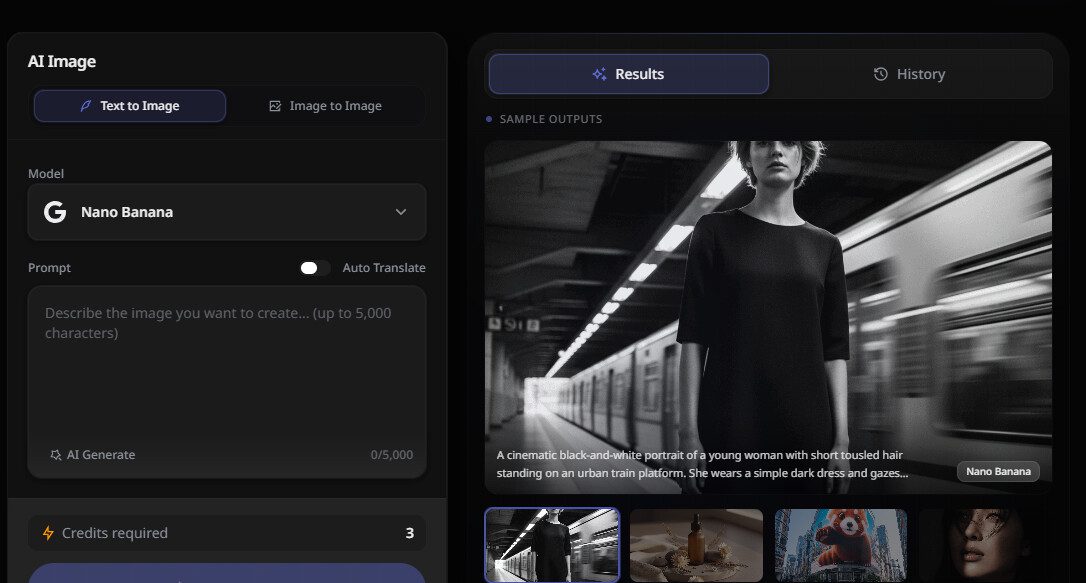The width and height of the screenshot is (1086, 583).
Task: Open the Nano Banana model selector
Action: click(227, 212)
